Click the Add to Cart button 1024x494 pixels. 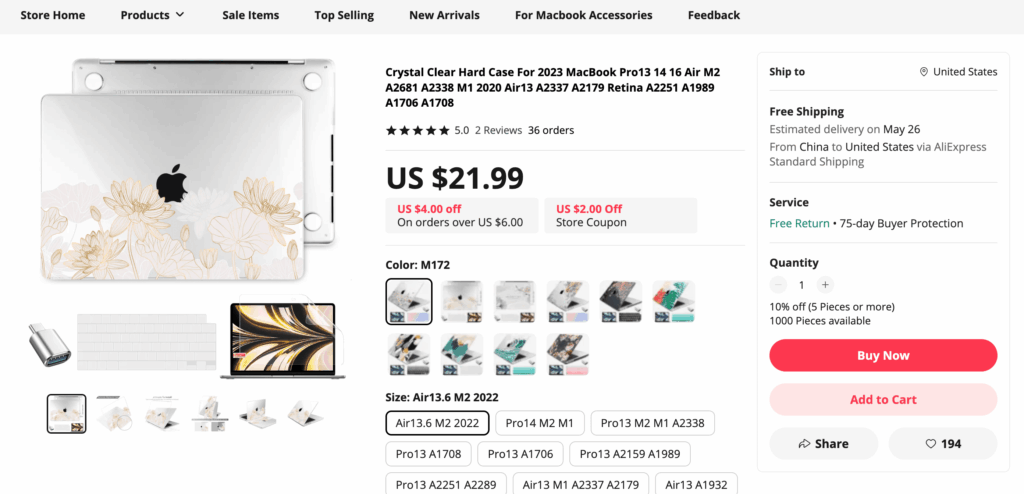click(x=883, y=399)
